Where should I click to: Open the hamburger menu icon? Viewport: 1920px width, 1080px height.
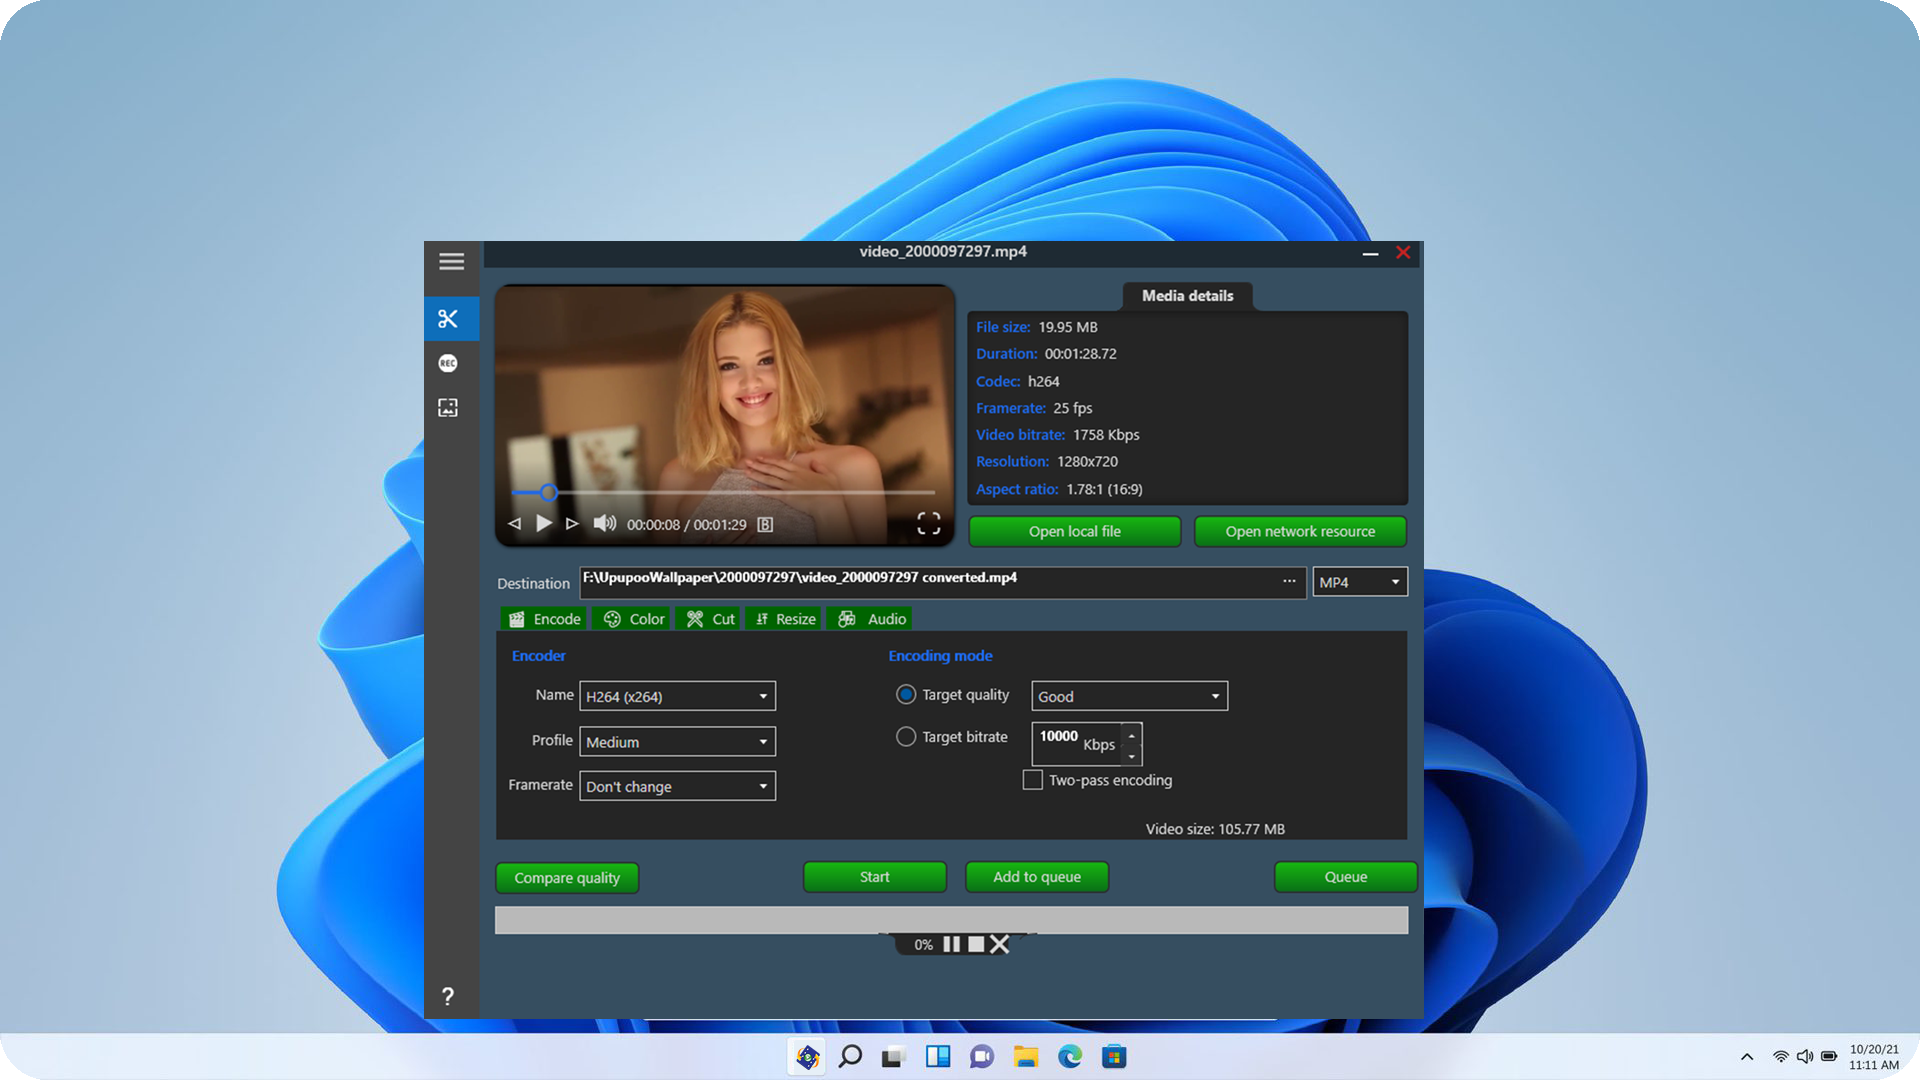coord(451,261)
